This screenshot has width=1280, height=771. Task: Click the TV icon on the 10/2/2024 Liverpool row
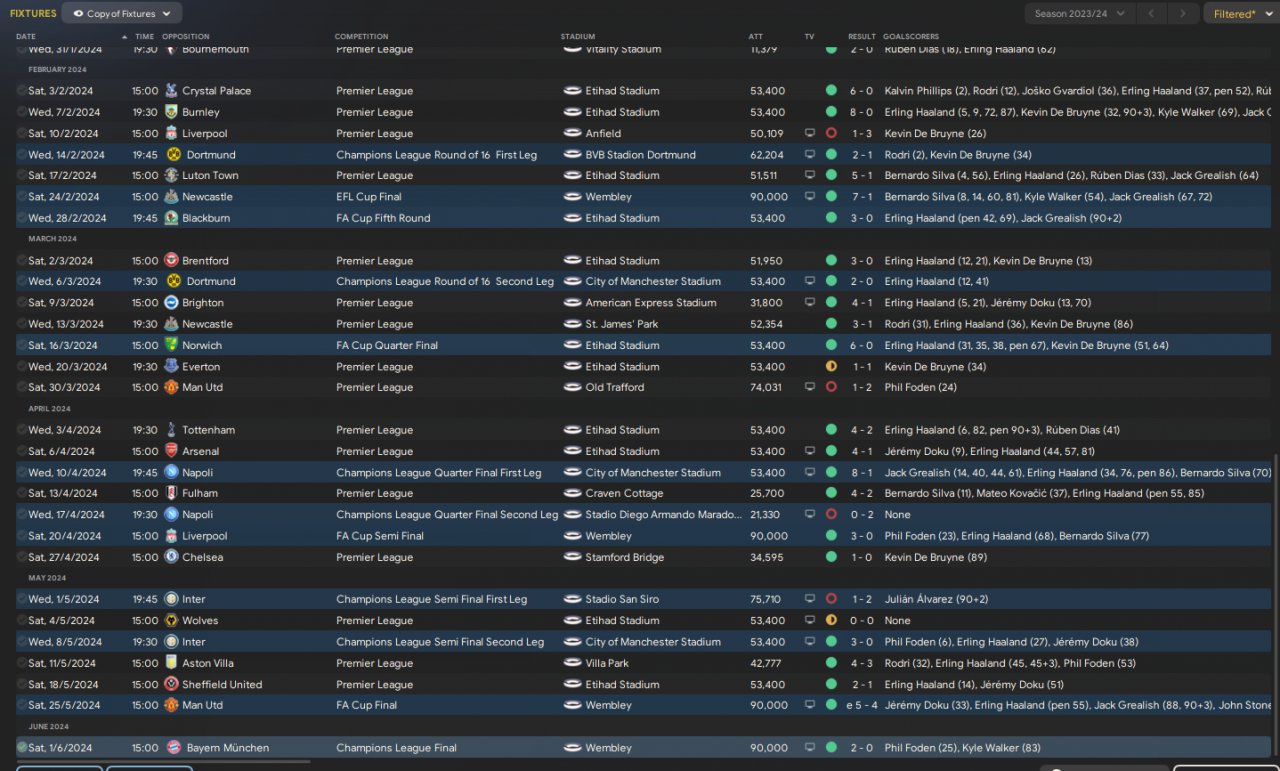tap(810, 133)
